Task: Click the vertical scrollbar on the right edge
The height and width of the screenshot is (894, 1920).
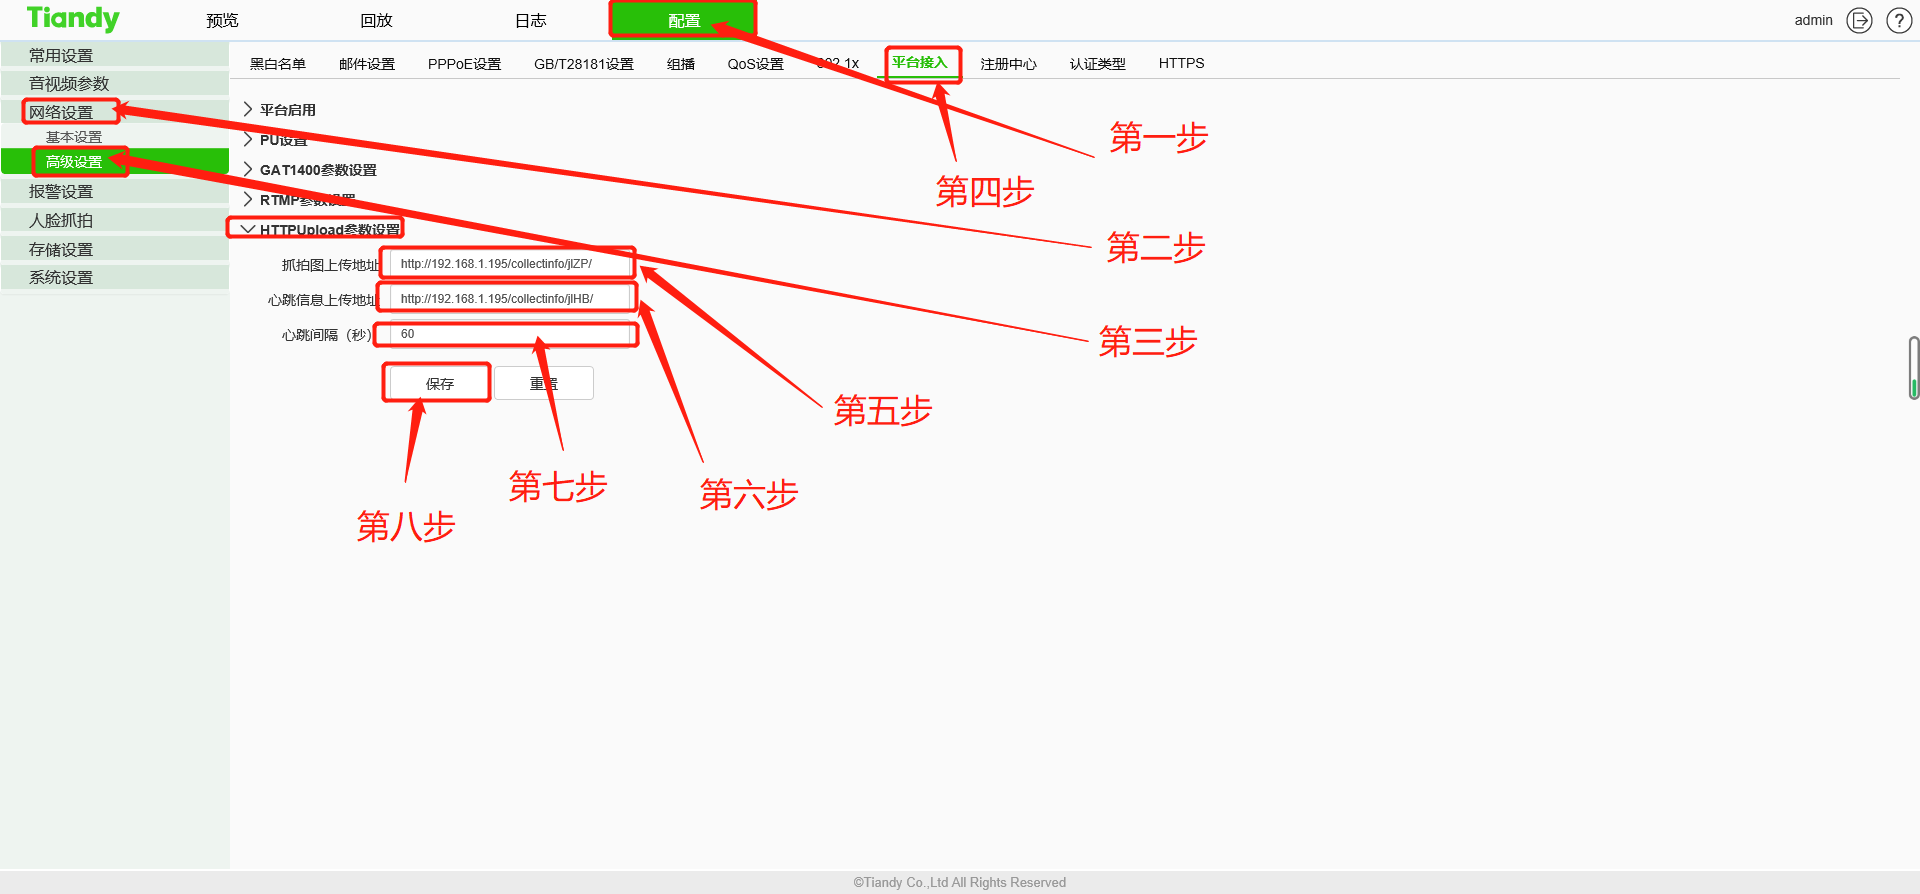Action: pos(1913,367)
